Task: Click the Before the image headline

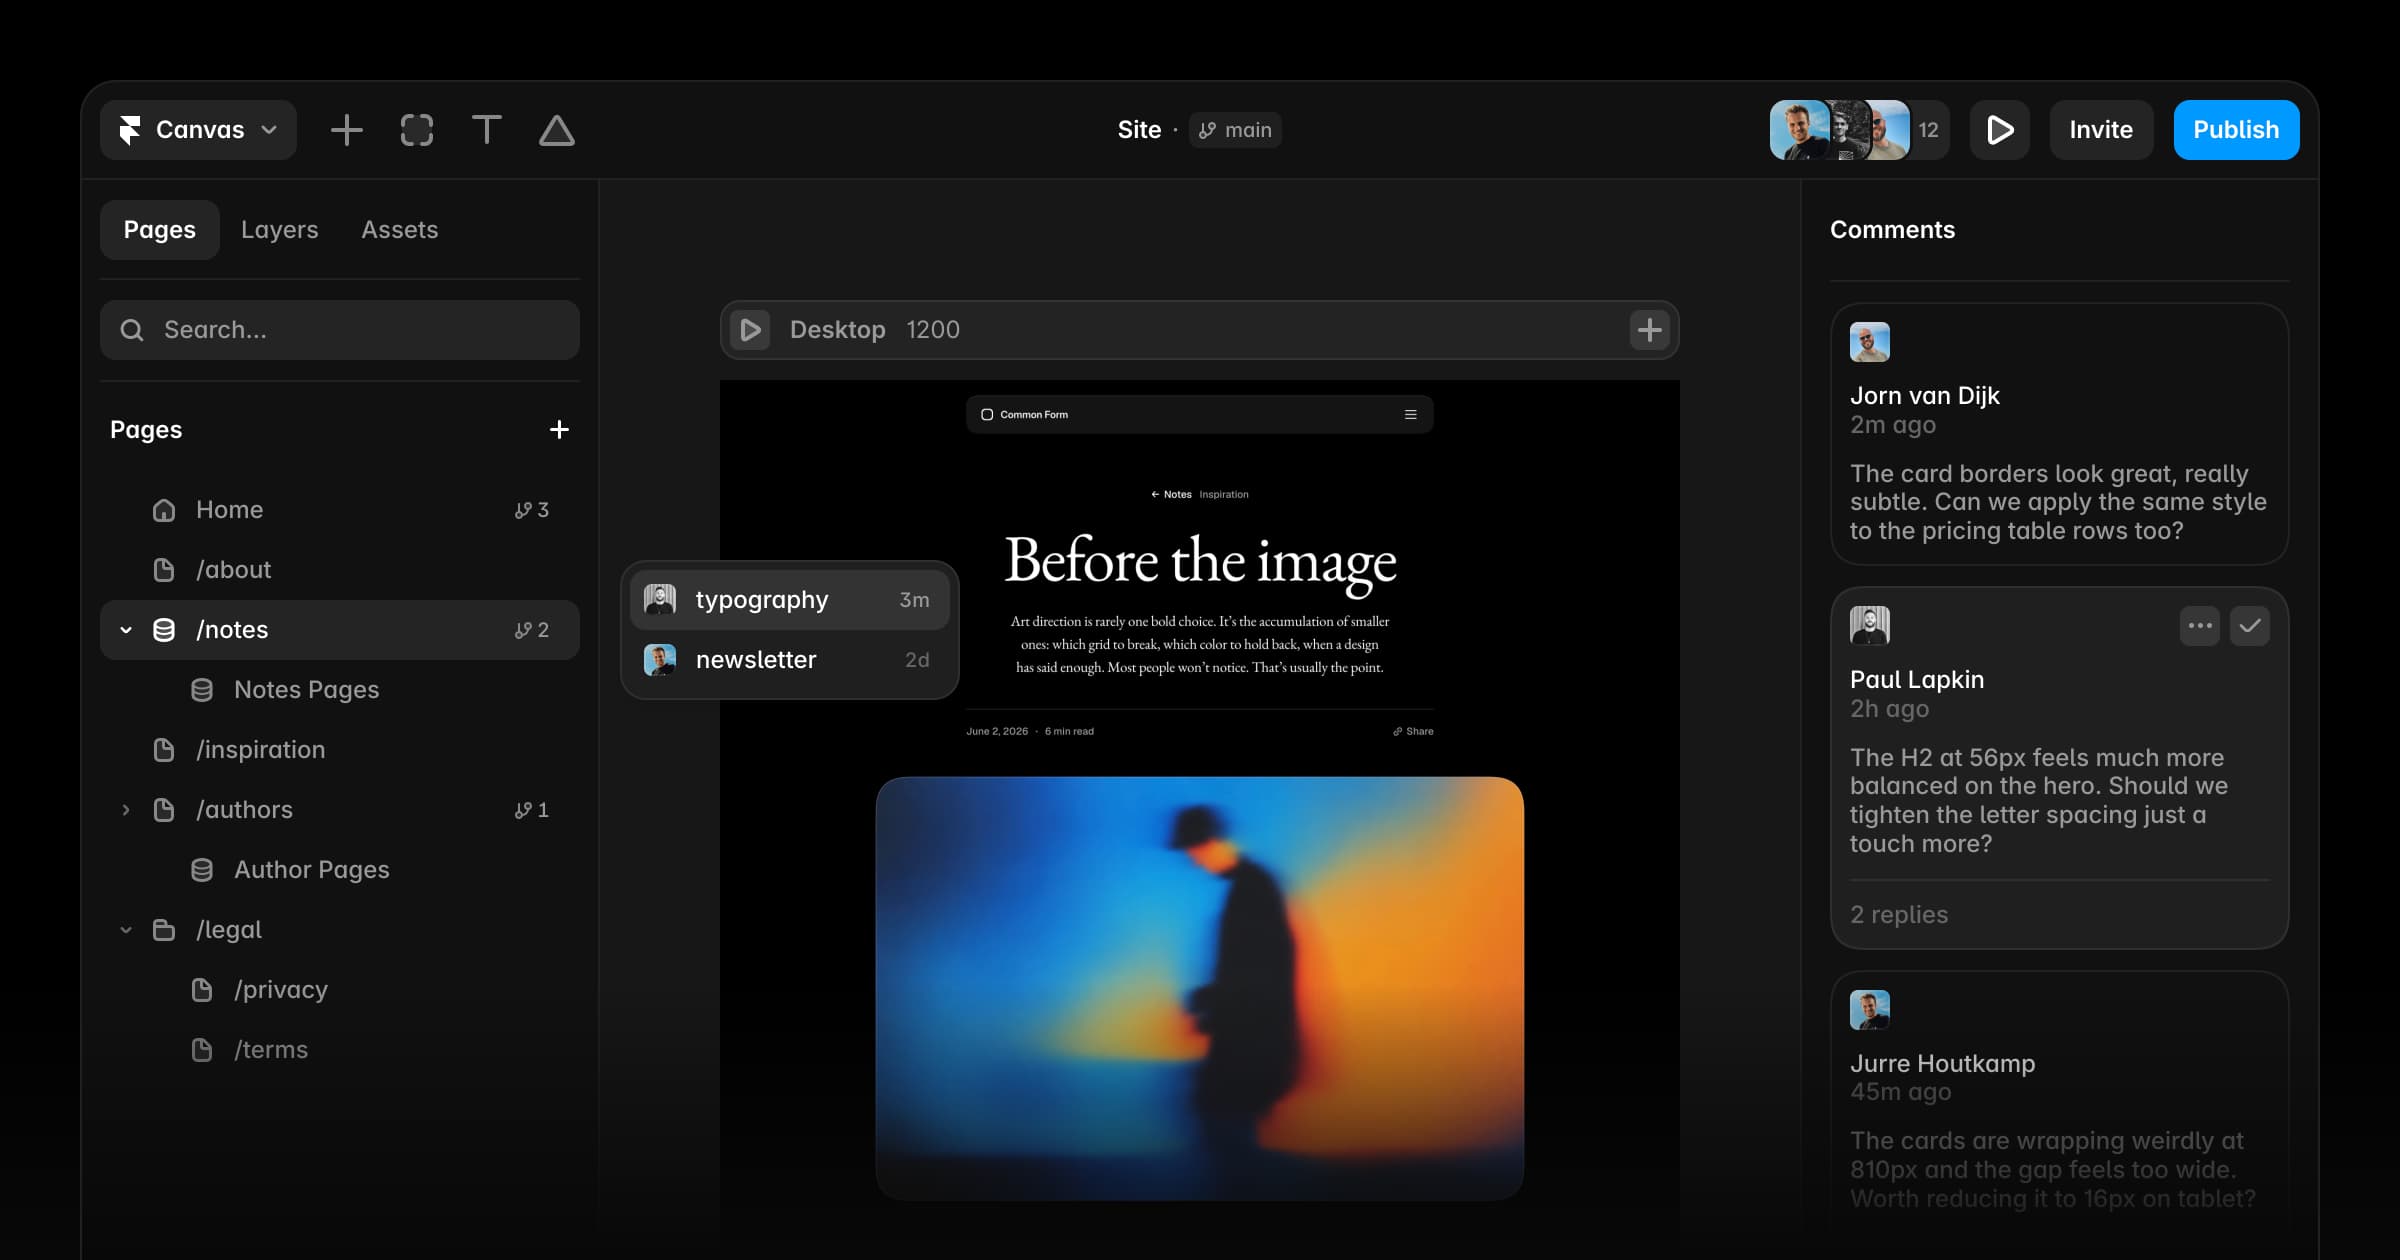Action: pyautogui.click(x=1200, y=561)
